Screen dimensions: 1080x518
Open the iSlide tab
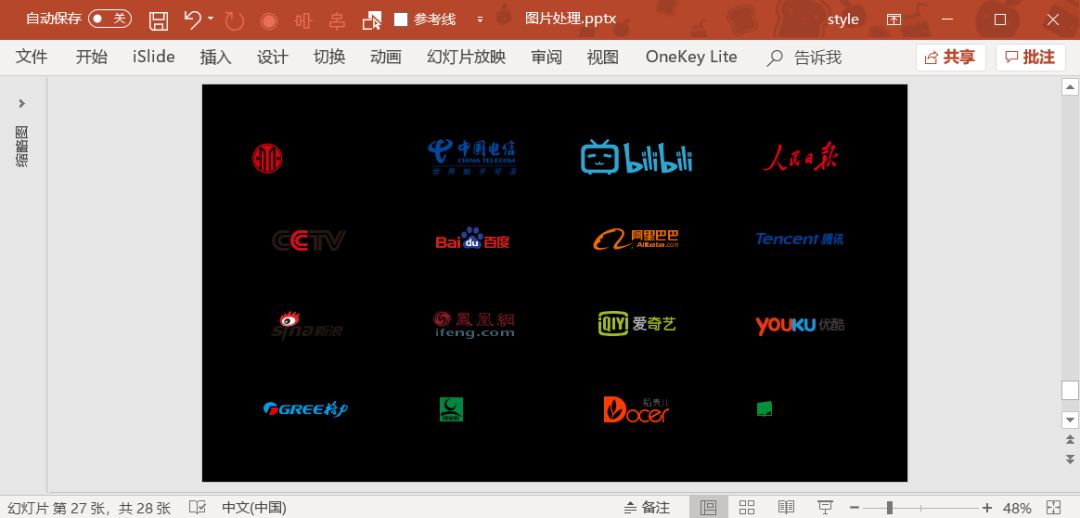(x=154, y=57)
